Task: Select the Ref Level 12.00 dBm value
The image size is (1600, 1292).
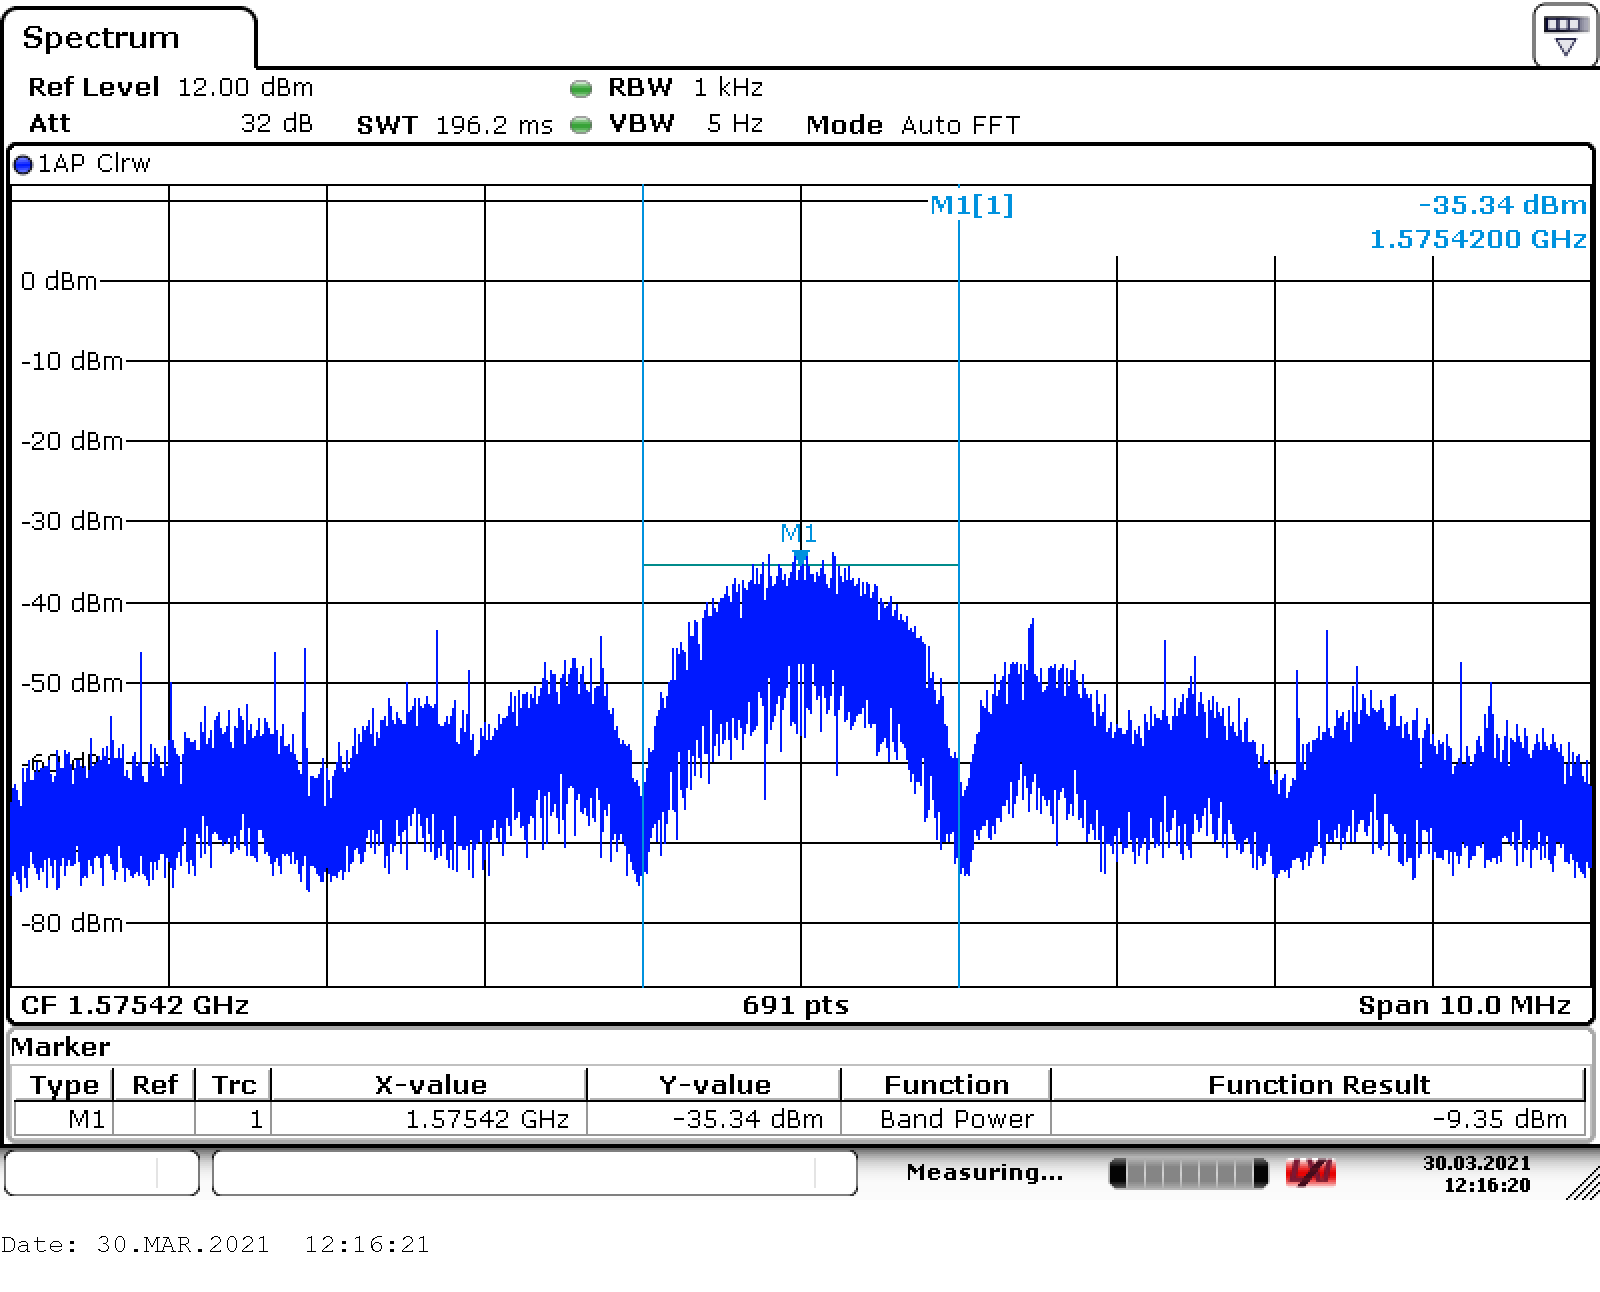Action: click(x=245, y=88)
